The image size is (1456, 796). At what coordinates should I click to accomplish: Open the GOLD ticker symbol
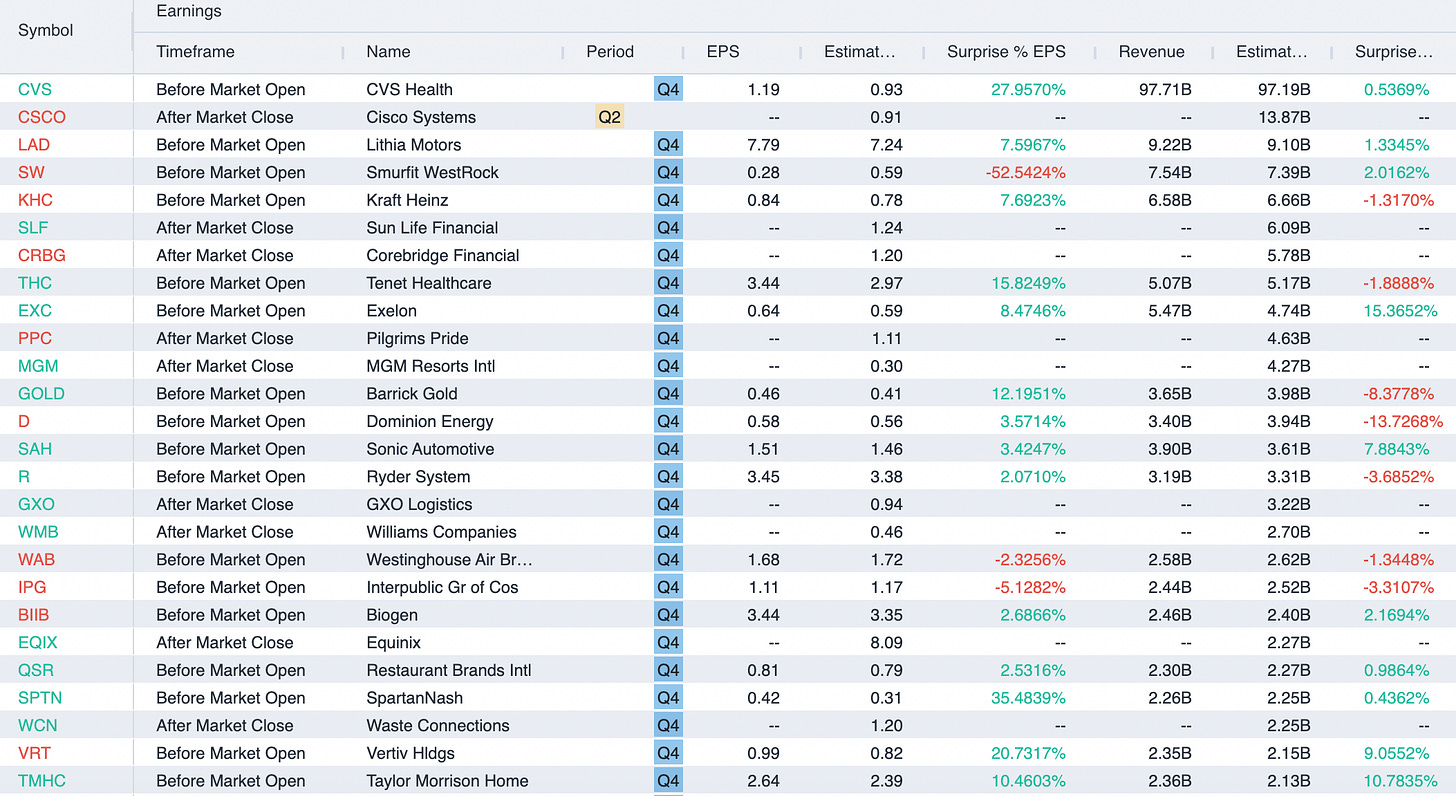click(41, 394)
